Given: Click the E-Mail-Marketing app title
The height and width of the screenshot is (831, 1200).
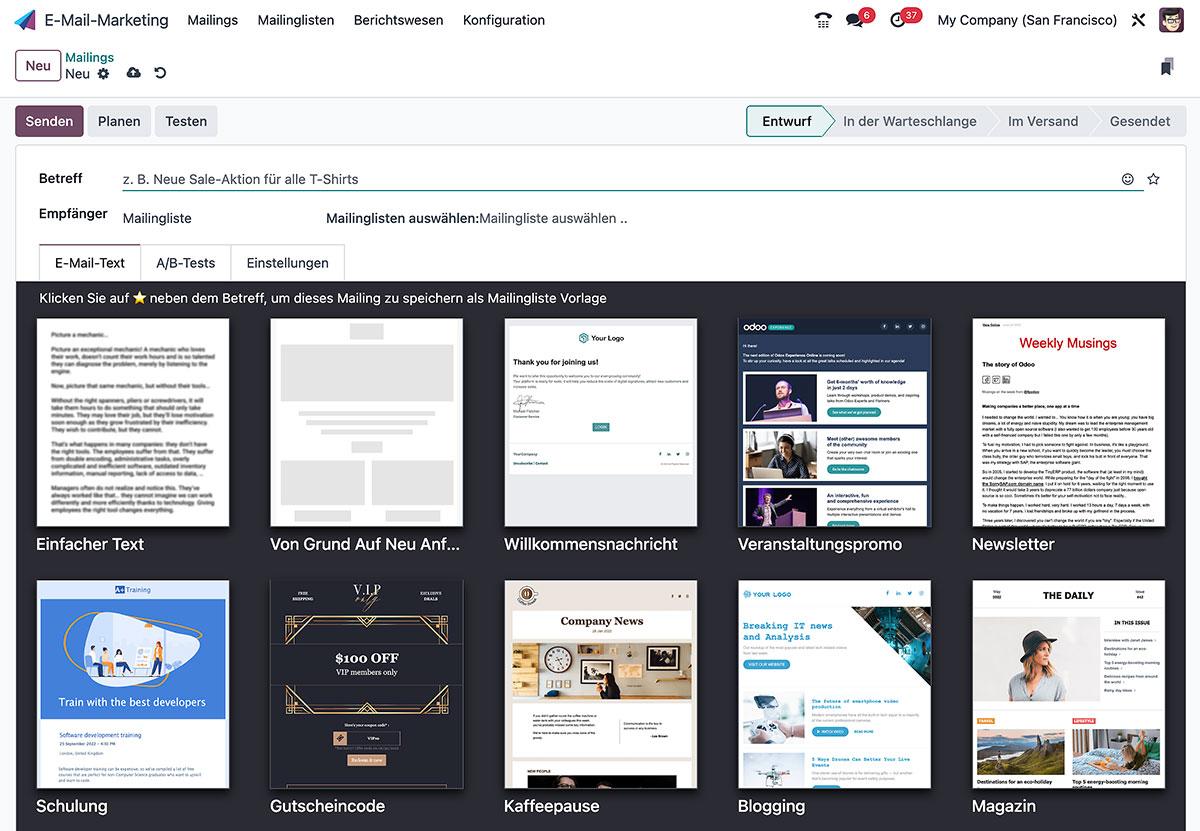Looking at the screenshot, I should (107, 20).
